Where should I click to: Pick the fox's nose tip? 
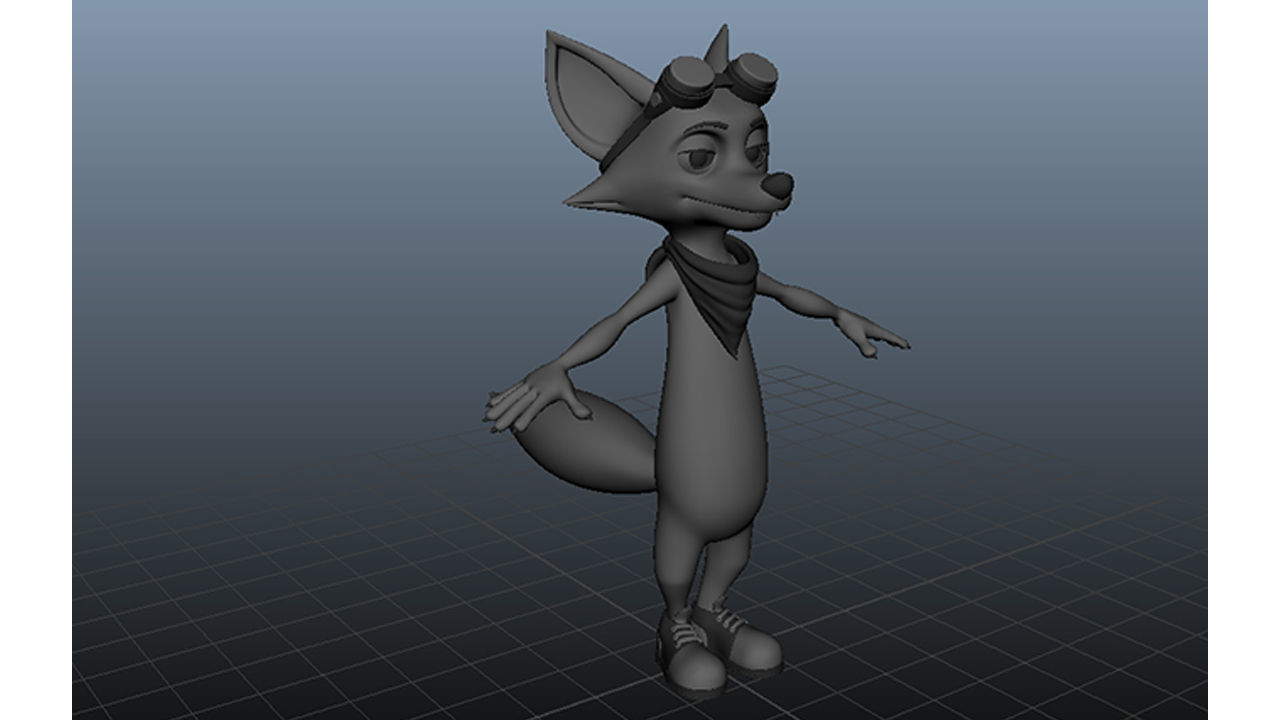click(x=778, y=185)
